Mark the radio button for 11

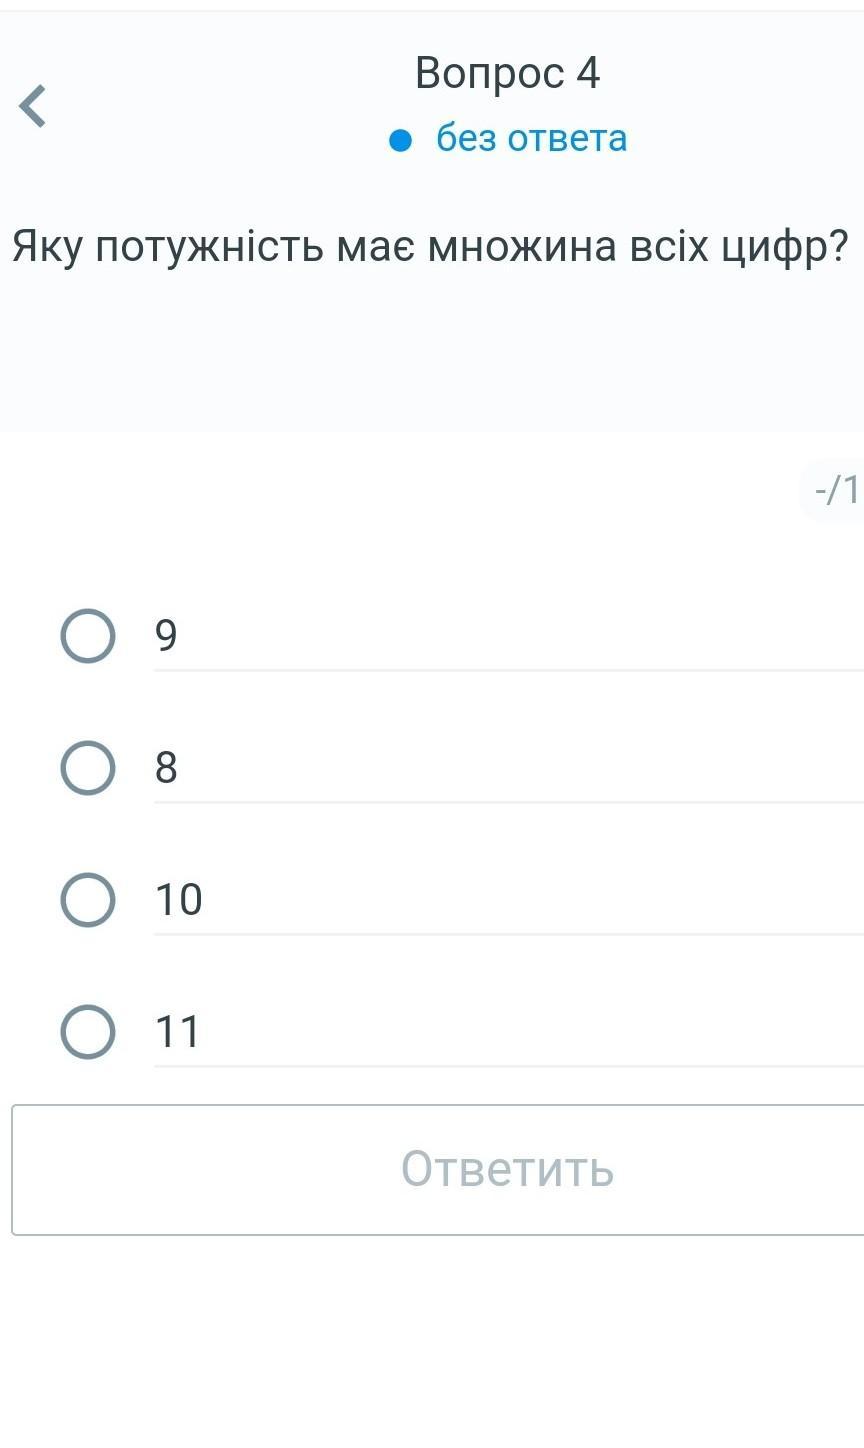coord(87,1032)
